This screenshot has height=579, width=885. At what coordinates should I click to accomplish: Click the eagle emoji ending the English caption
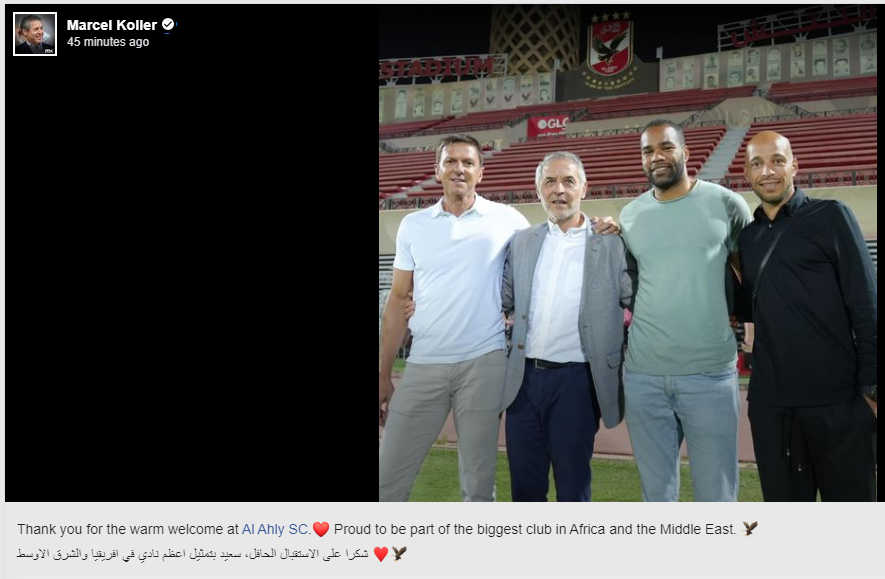(750, 529)
